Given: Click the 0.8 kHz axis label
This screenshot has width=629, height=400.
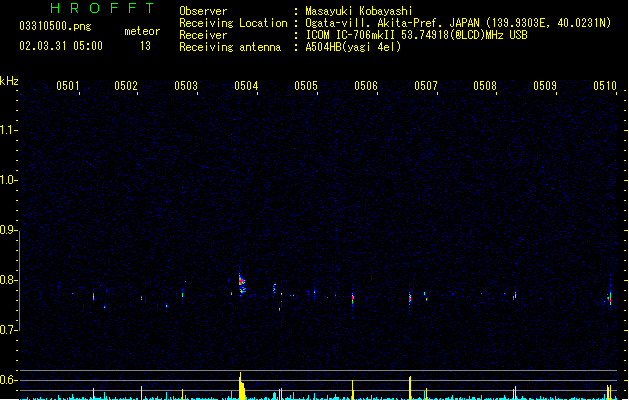Looking at the screenshot, I should click(7, 280).
